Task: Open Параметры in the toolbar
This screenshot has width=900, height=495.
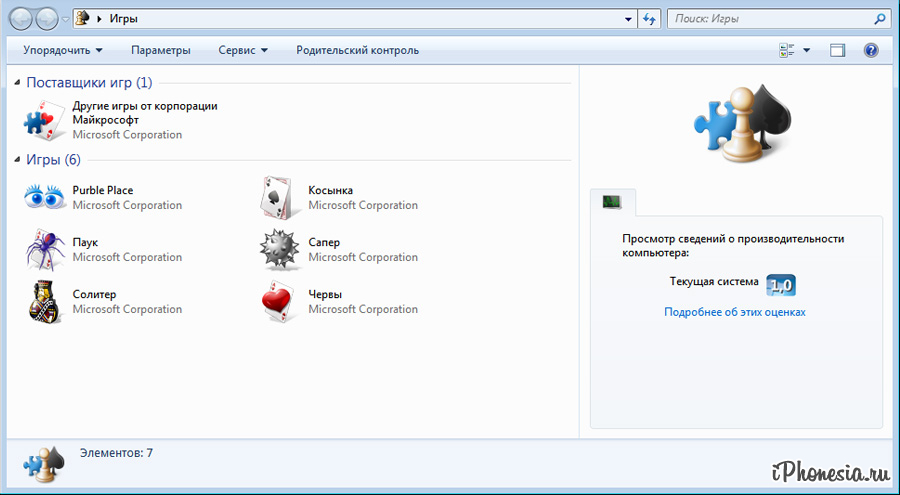Action: [161, 50]
